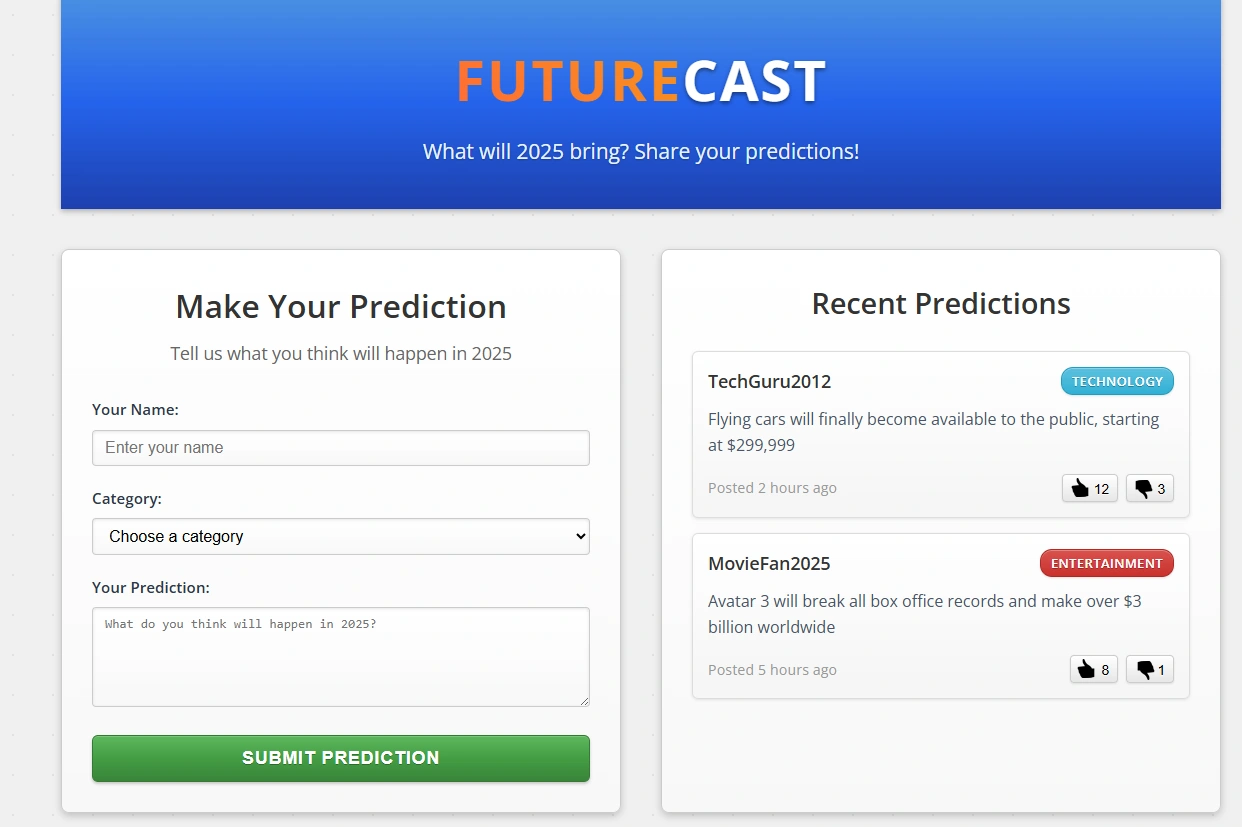The image size is (1242, 827).
Task: Click the FUTURECAST logo title
Action: [x=640, y=82]
